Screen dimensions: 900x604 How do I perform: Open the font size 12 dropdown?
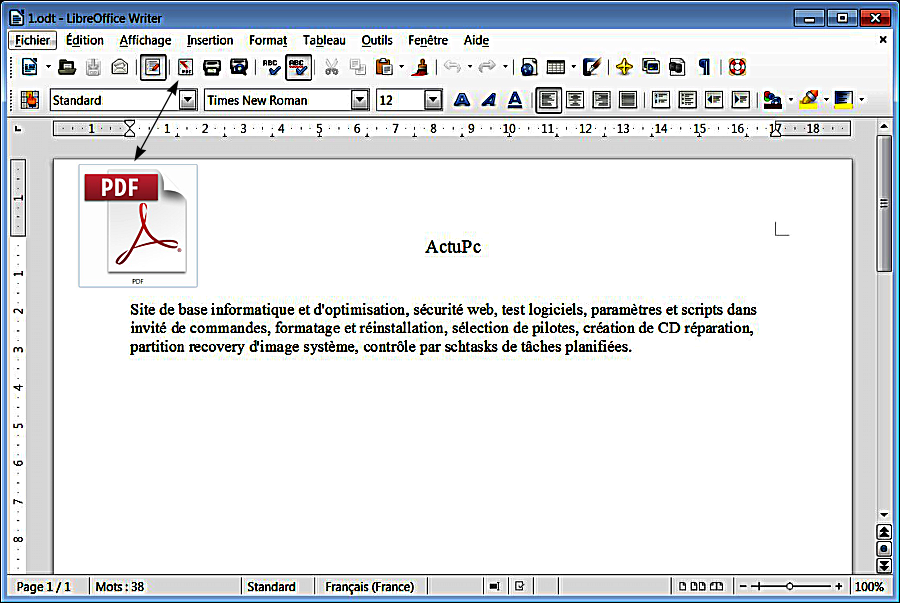[x=433, y=100]
